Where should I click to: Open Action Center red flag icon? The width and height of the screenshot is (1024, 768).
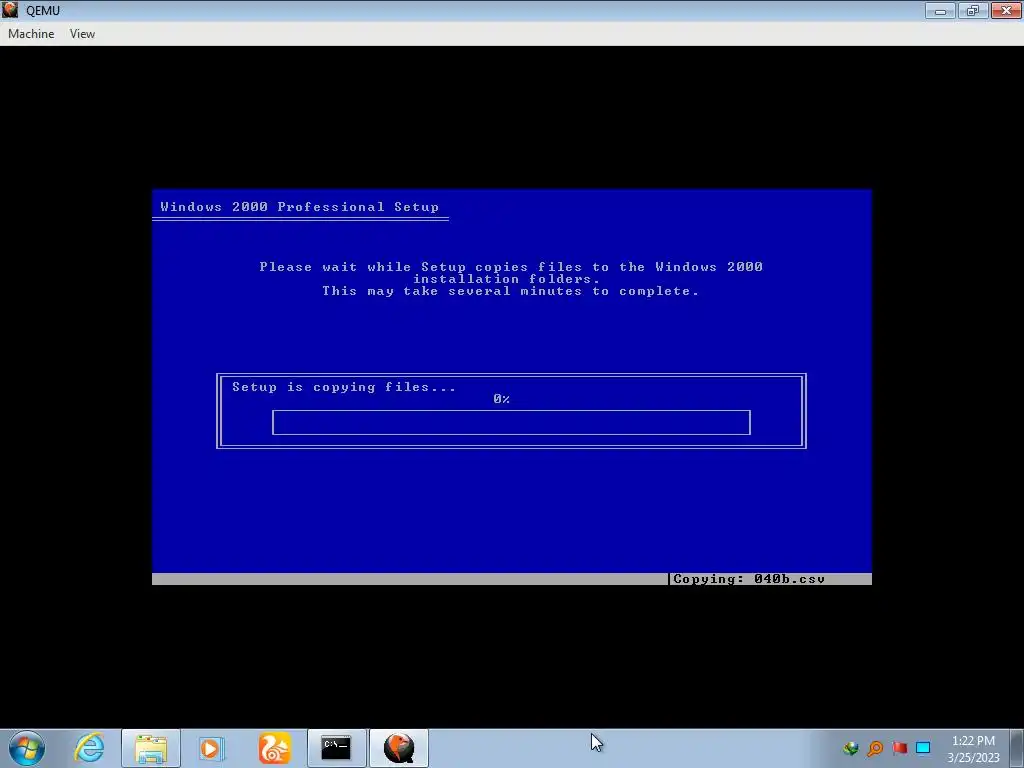point(899,748)
